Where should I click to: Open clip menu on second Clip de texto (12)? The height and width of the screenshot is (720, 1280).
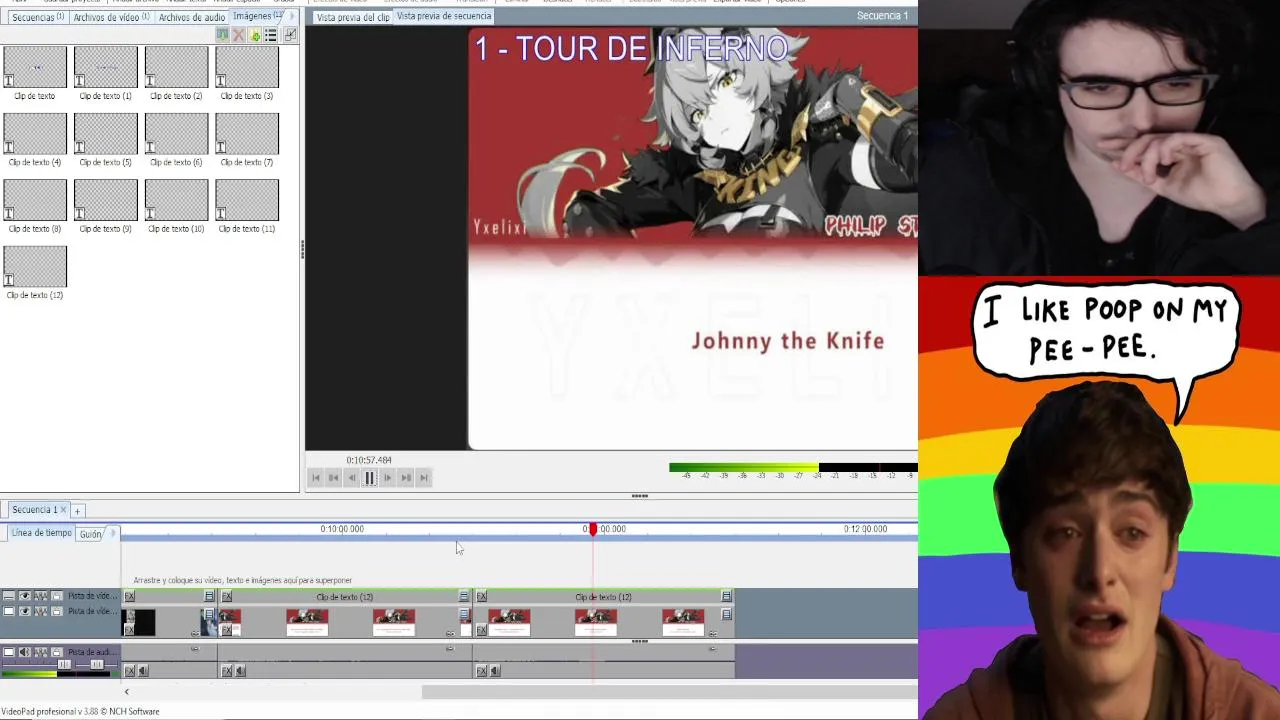pos(726,597)
